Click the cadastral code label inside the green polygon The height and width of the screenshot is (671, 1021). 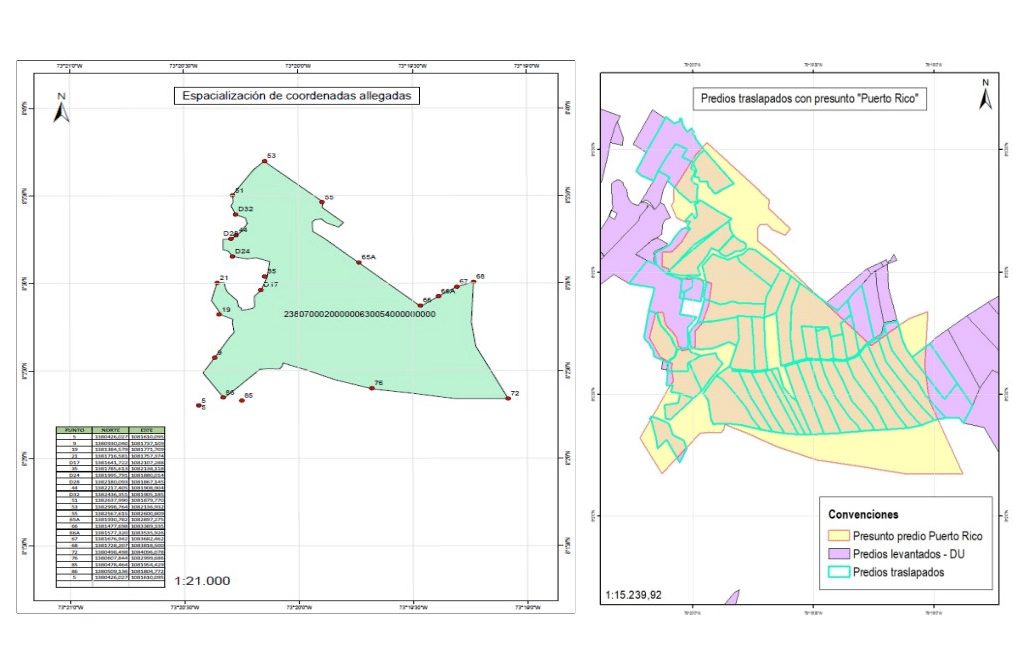pyautogui.click(x=360, y=314)
